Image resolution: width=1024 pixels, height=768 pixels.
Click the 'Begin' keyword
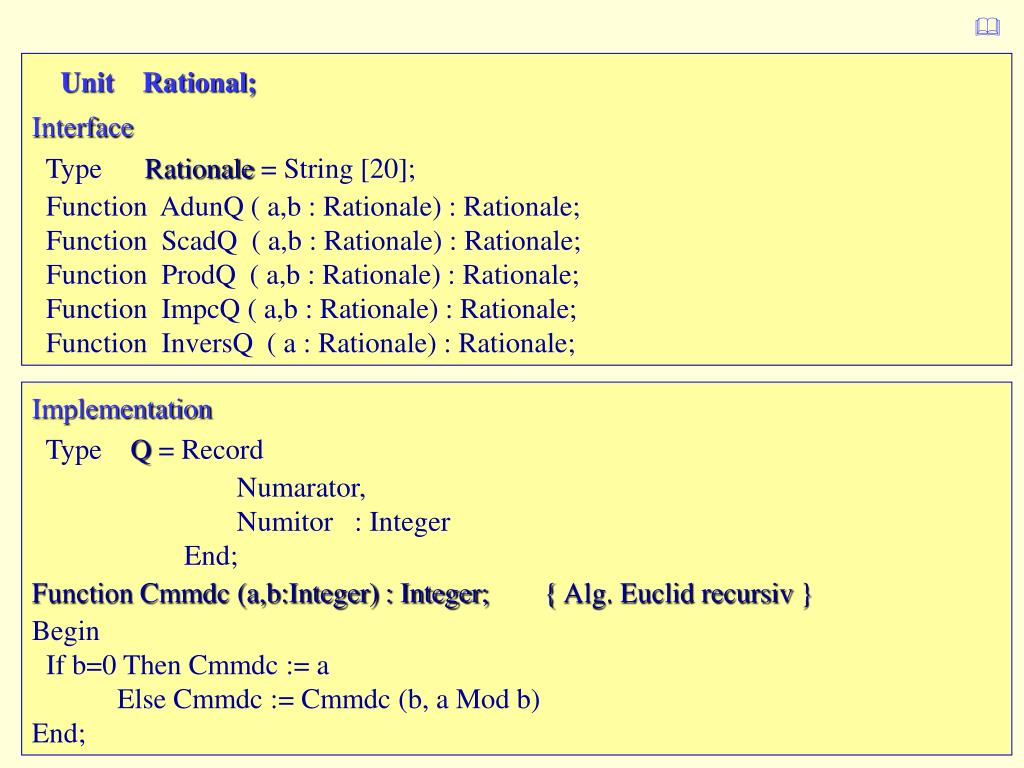[66, 632]
